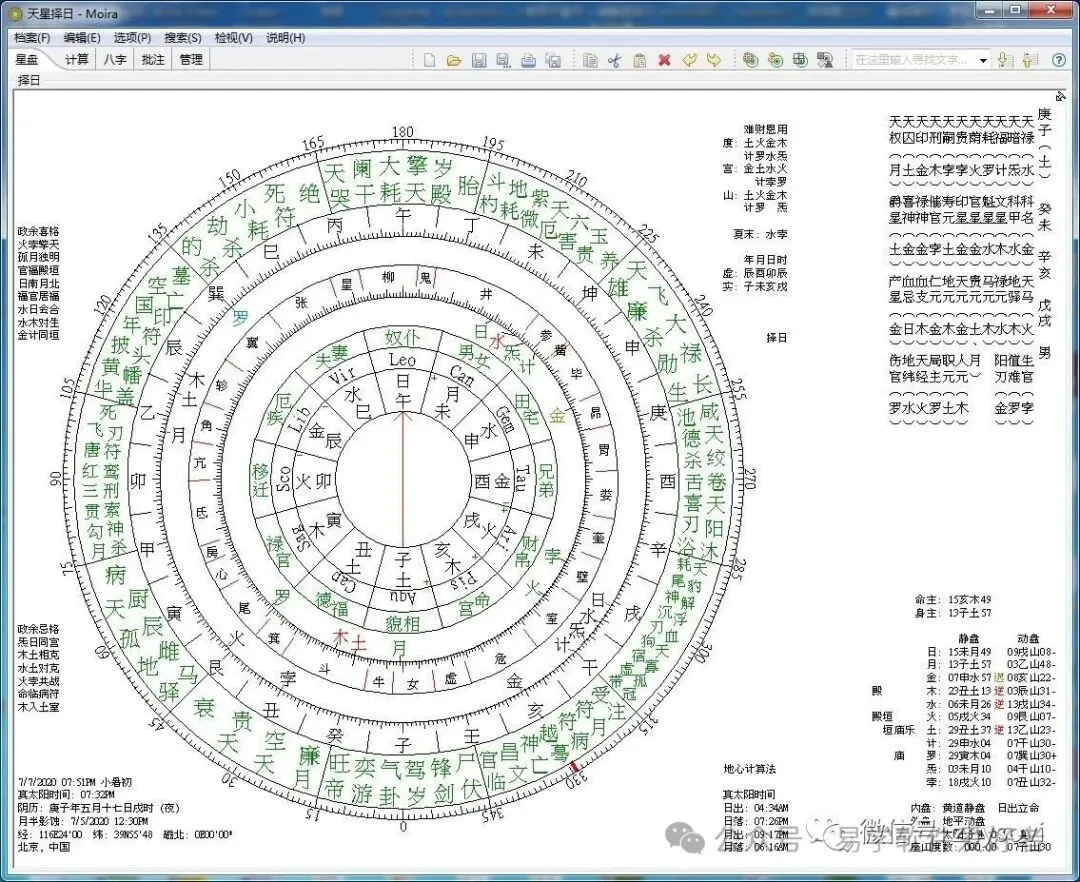Delete using the red X icon
Viewport: 1080px width, 882px height.
click(x=664, y=61)
